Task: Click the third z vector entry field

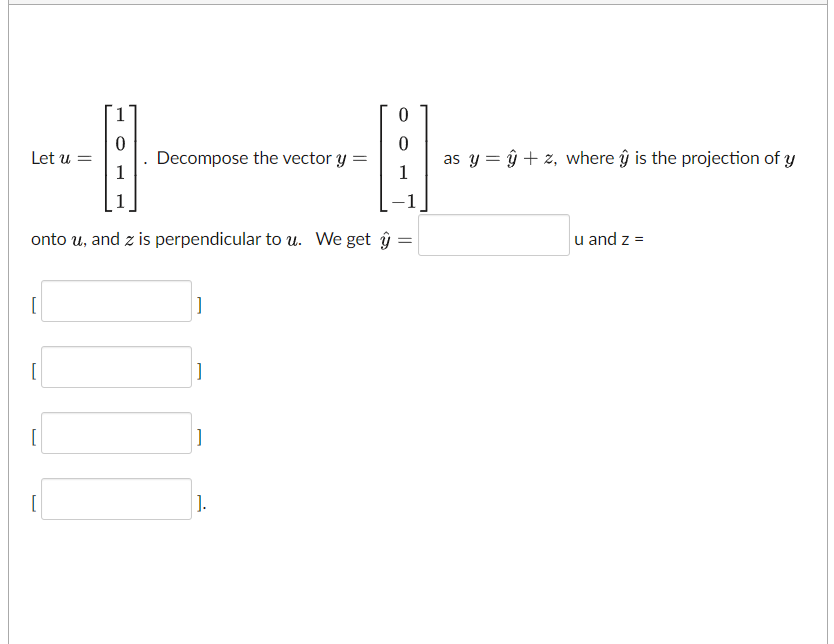Action: click(115, 432)
